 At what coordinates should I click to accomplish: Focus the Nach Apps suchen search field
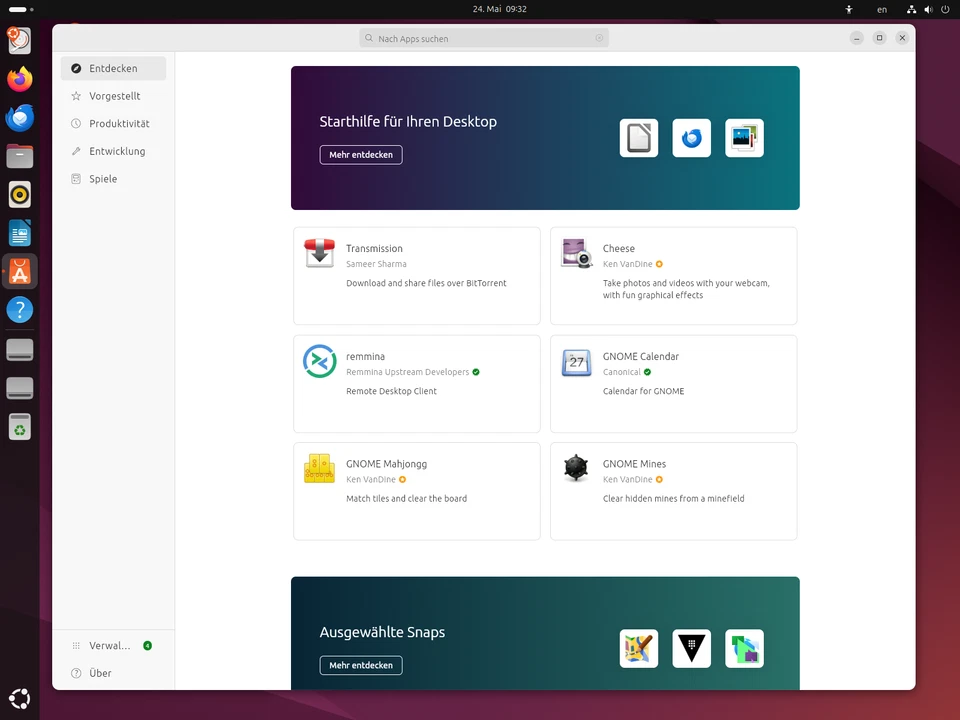coord(484,38)
